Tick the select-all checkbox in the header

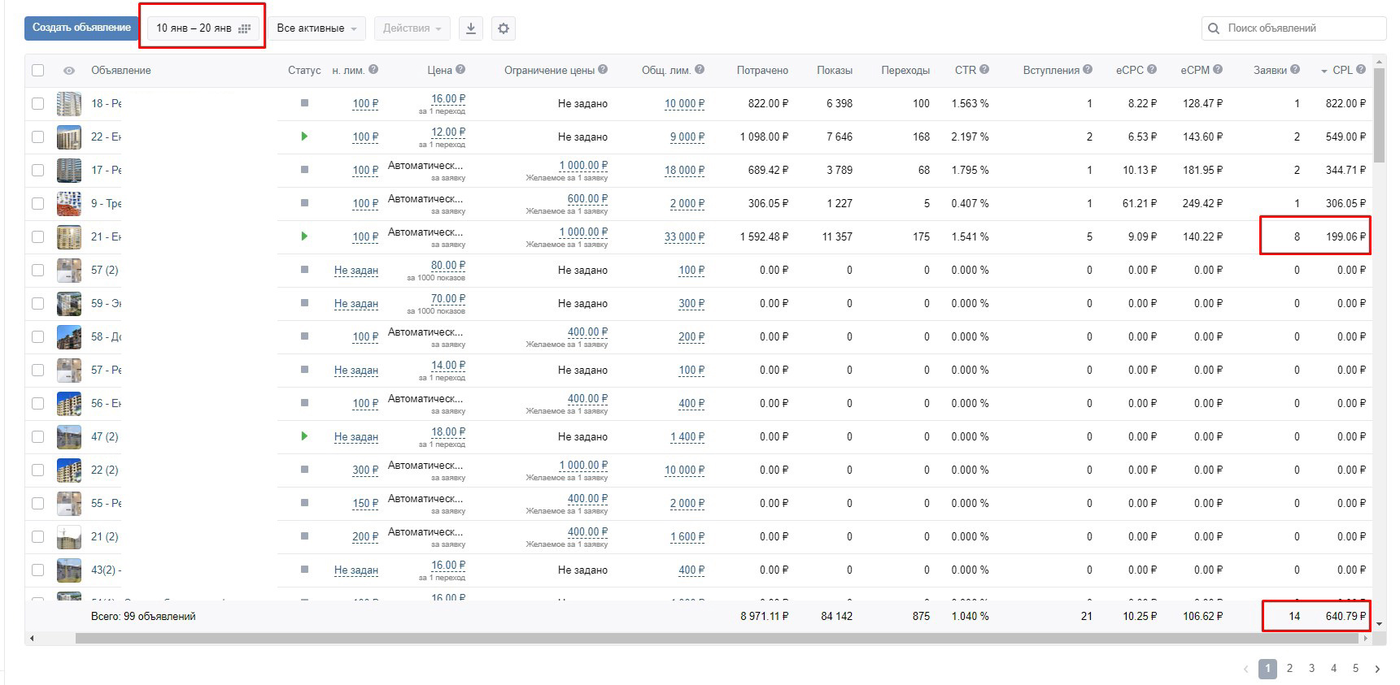pos(38,70)
